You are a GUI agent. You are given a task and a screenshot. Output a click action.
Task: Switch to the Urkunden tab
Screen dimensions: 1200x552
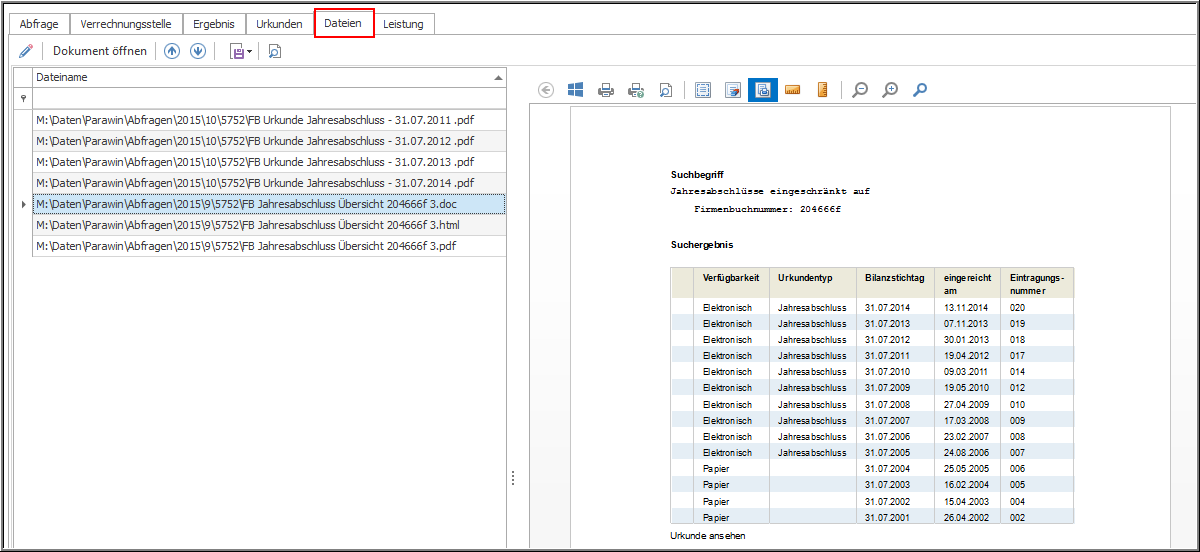[x=279, y=24]
